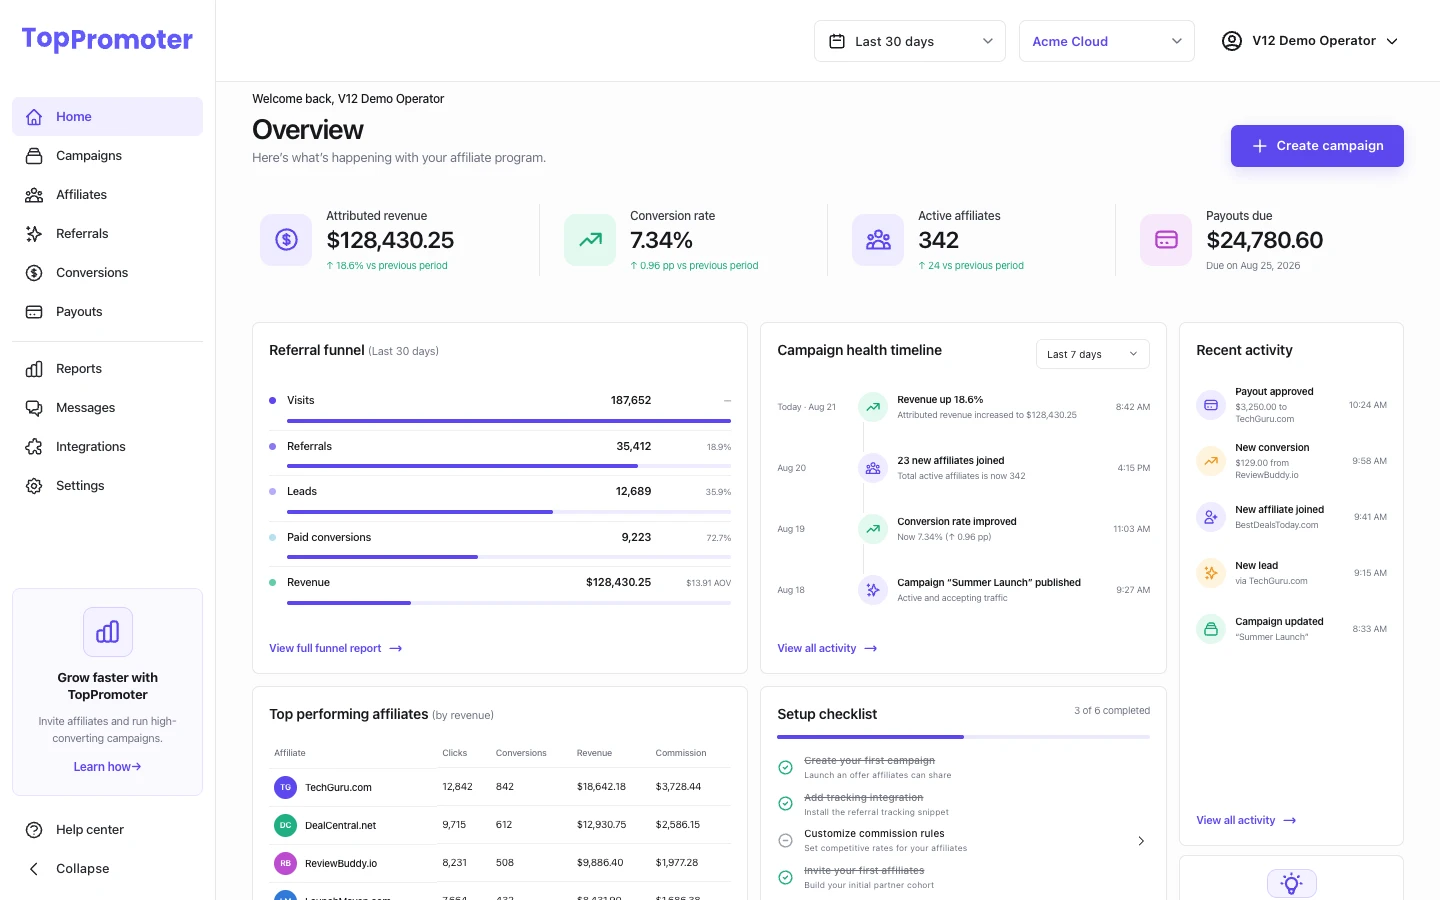1440x900 pixels.
Task: Click the 187,652 visits count
Action: click(631, 400)
